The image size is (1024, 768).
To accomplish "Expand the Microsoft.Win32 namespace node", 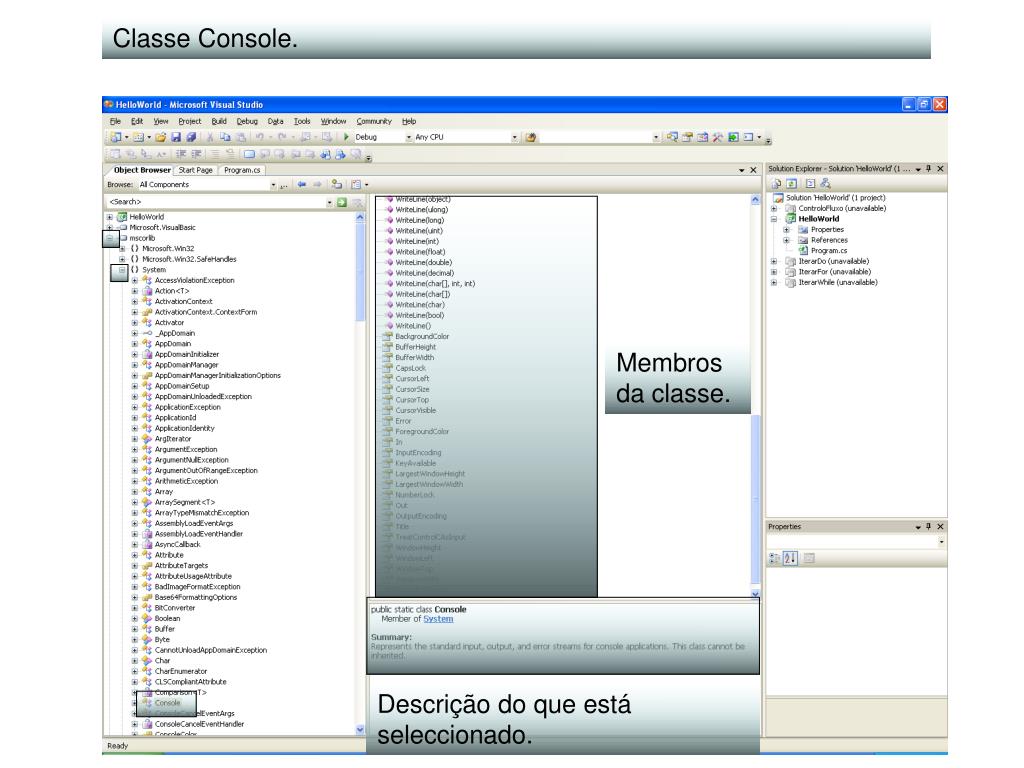I will (122, 249).
